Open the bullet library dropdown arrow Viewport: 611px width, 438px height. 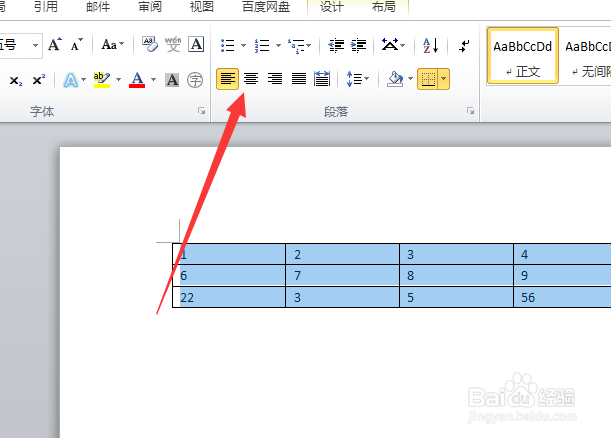tap(243, 46)
